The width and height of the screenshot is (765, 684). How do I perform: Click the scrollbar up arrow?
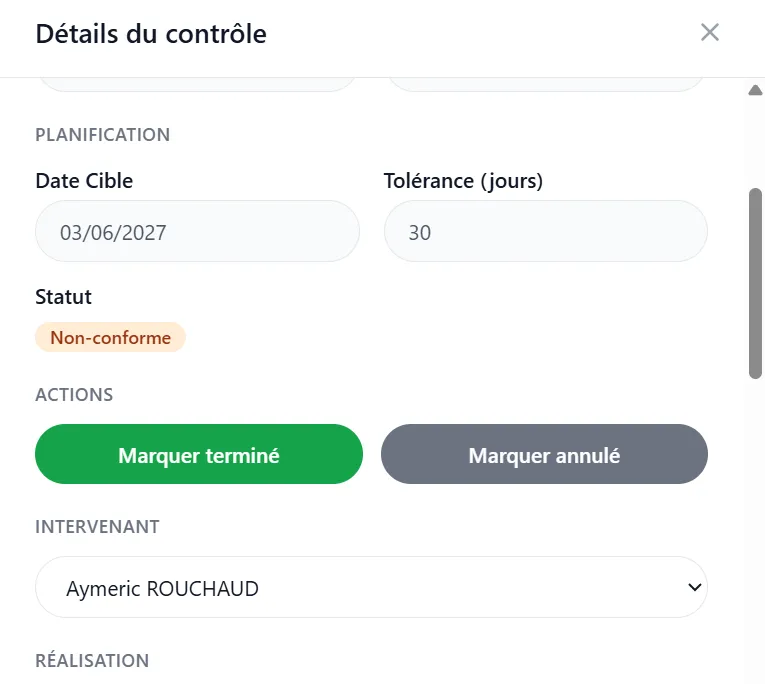pos(755,90)
